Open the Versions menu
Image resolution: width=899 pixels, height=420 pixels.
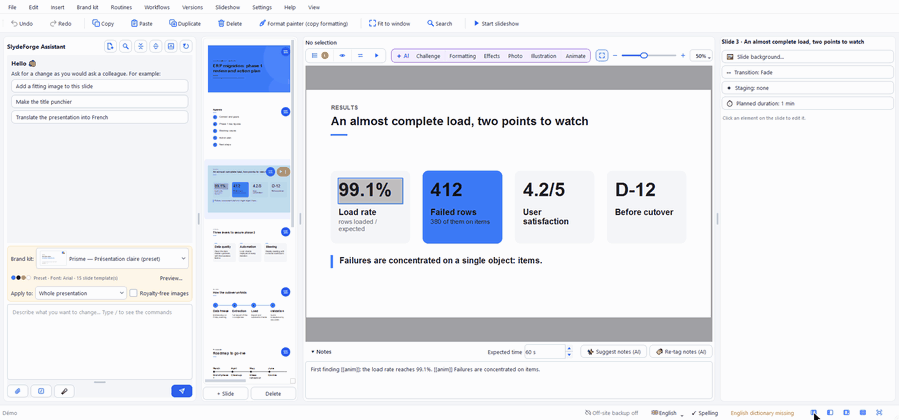coord(192,7)
